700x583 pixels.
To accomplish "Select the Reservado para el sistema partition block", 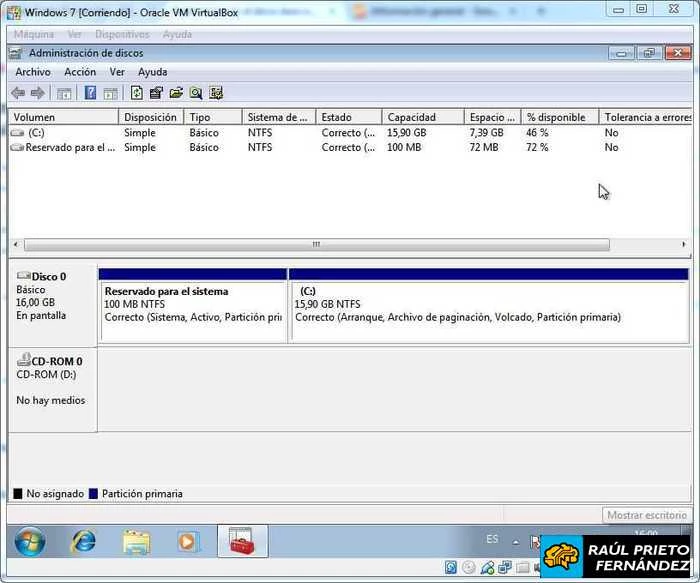I will click(193, 306).
